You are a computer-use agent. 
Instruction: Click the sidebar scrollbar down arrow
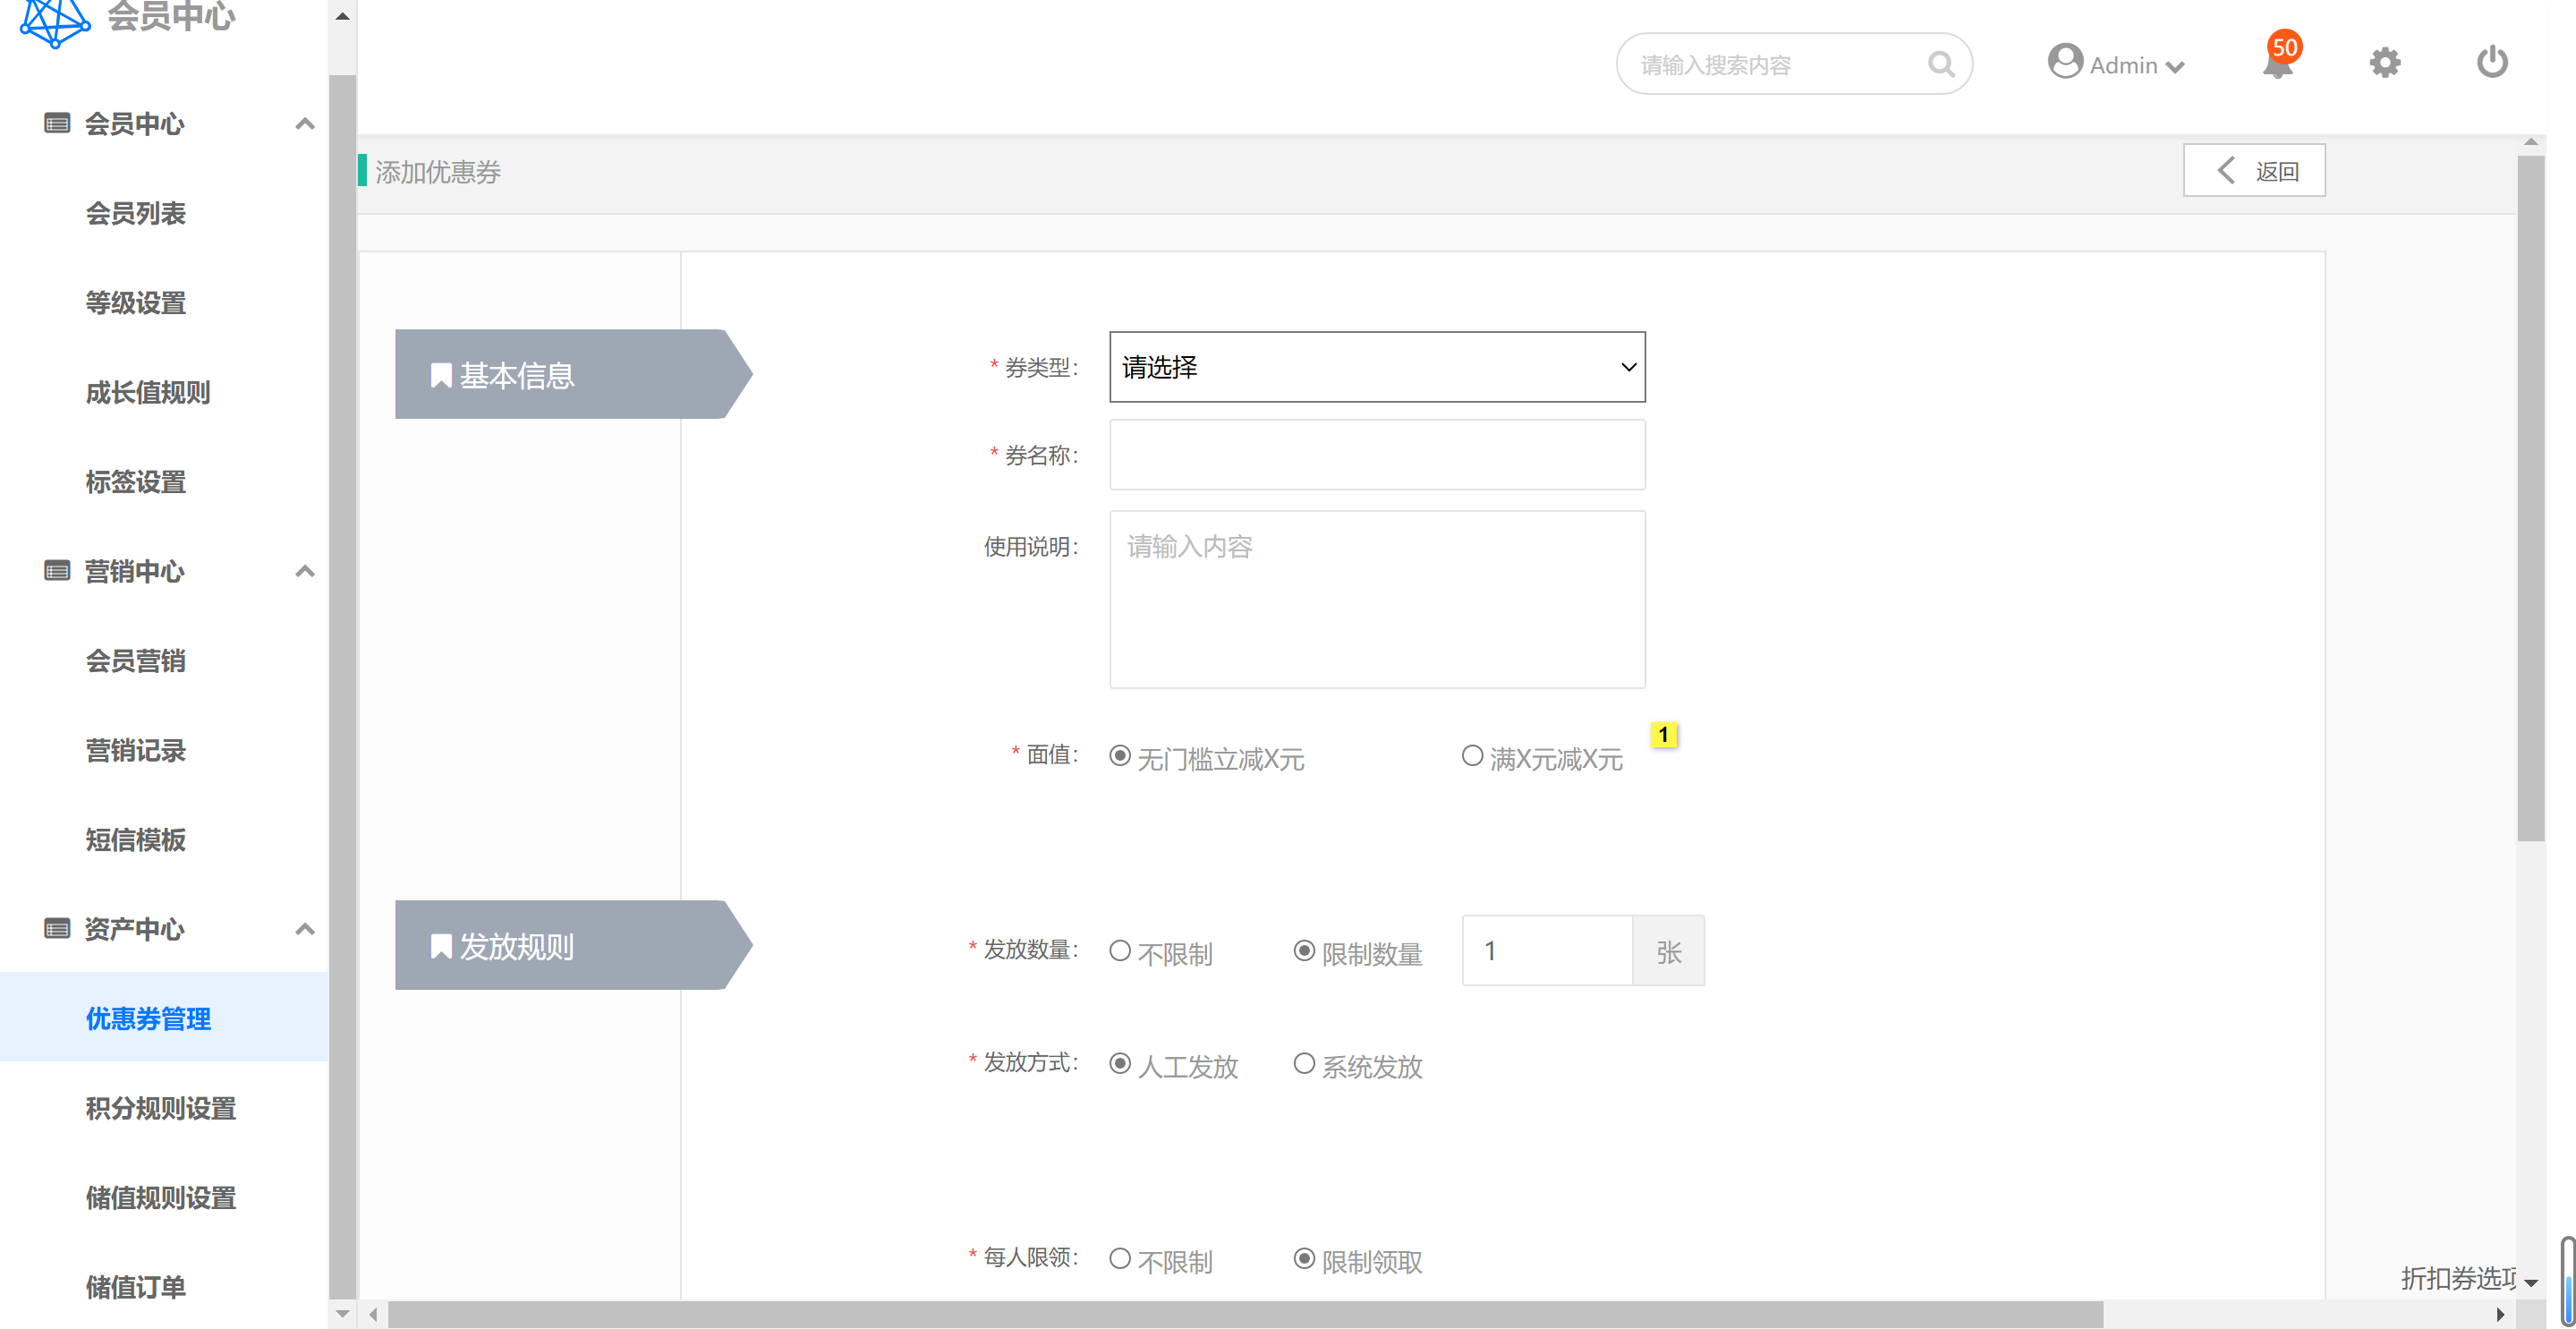click(x=342, y=1314)
